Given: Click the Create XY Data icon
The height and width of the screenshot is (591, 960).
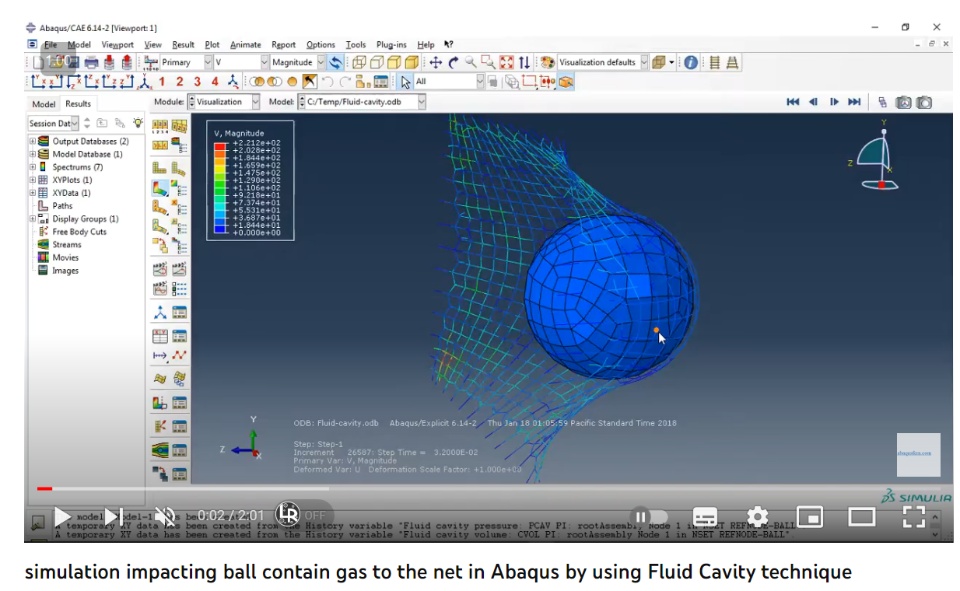Looking at the screenshot, I should [160, 336].
